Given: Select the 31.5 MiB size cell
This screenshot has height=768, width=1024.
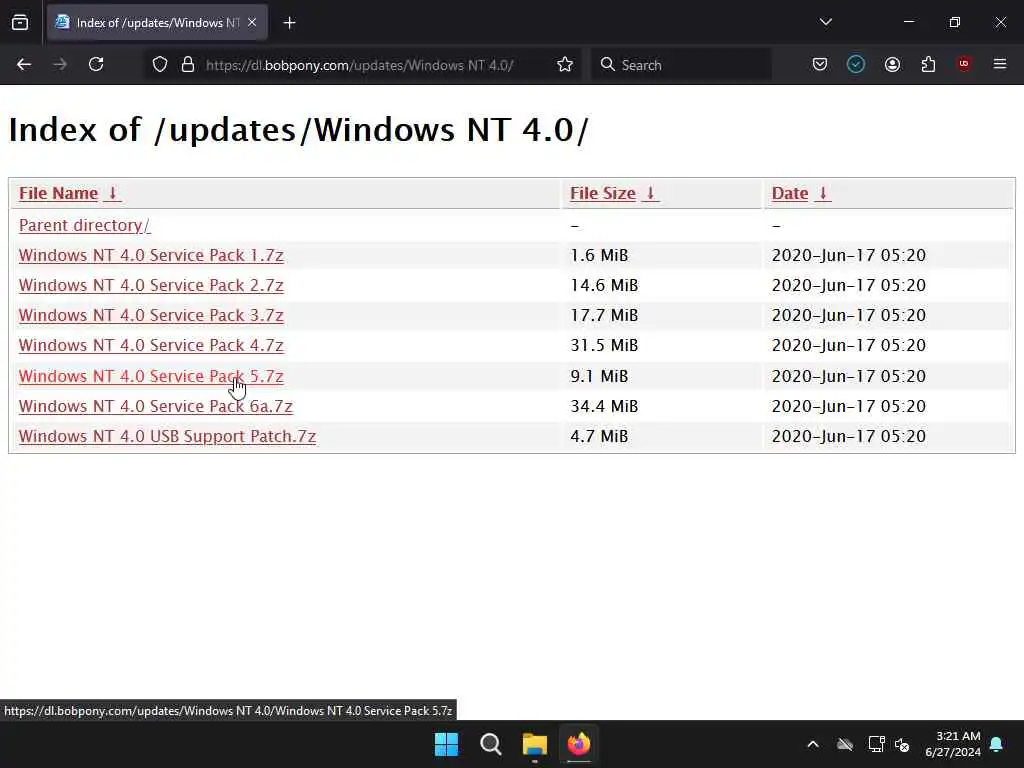Looking at the screenshot, I should (604, 345).
